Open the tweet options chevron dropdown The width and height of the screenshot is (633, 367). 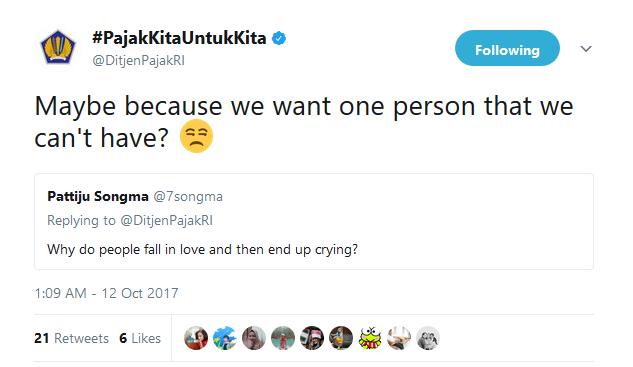586,49
